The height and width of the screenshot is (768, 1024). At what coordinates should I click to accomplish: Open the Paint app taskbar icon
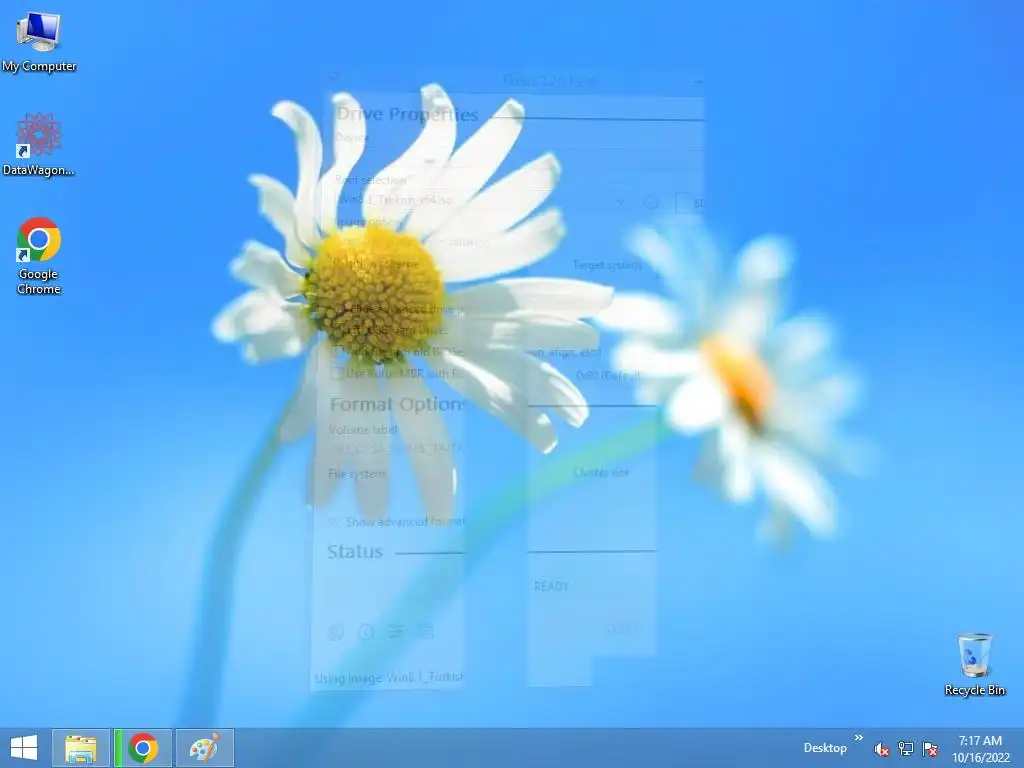tap(204, 748)
